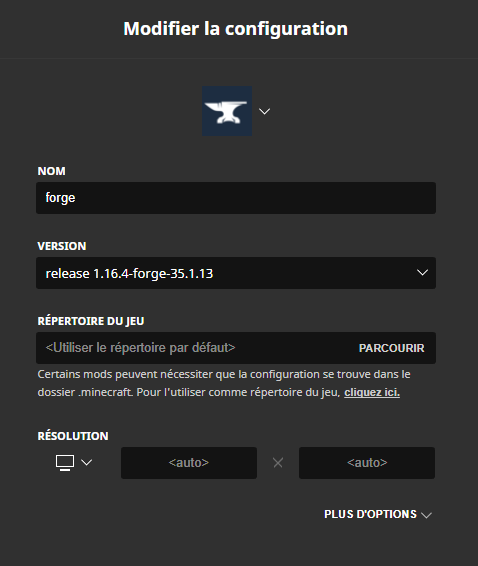This screenshot has width=478, height=566.
Task: Click PARCOURIR to browse folders
Action: [392, 348]
